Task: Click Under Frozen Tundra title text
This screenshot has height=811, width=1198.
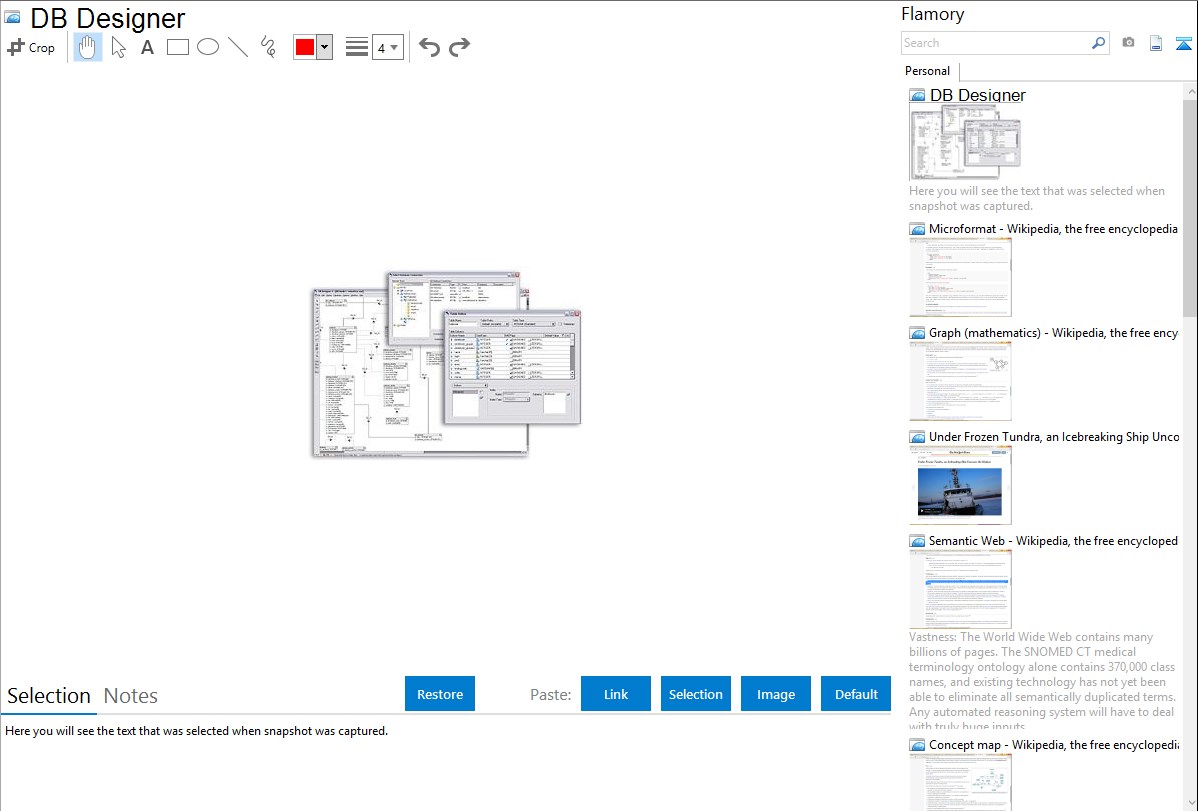Action: pos(1054,436)
